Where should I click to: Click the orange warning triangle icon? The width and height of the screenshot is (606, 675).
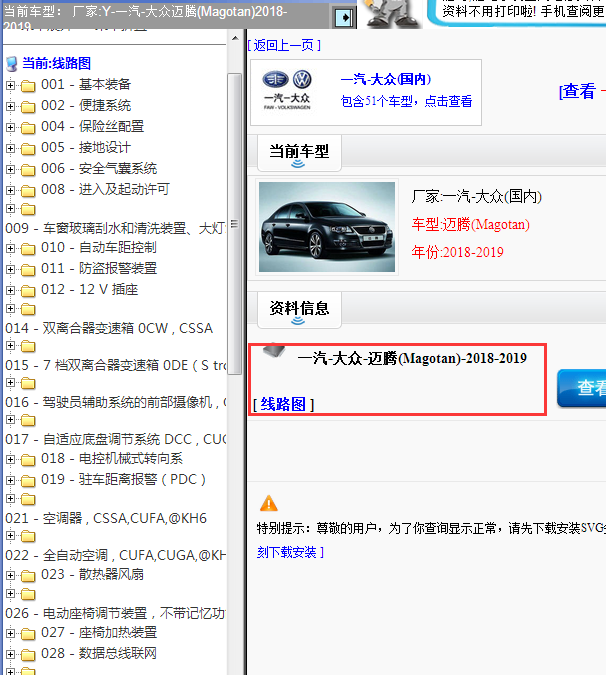coord(269,503)
